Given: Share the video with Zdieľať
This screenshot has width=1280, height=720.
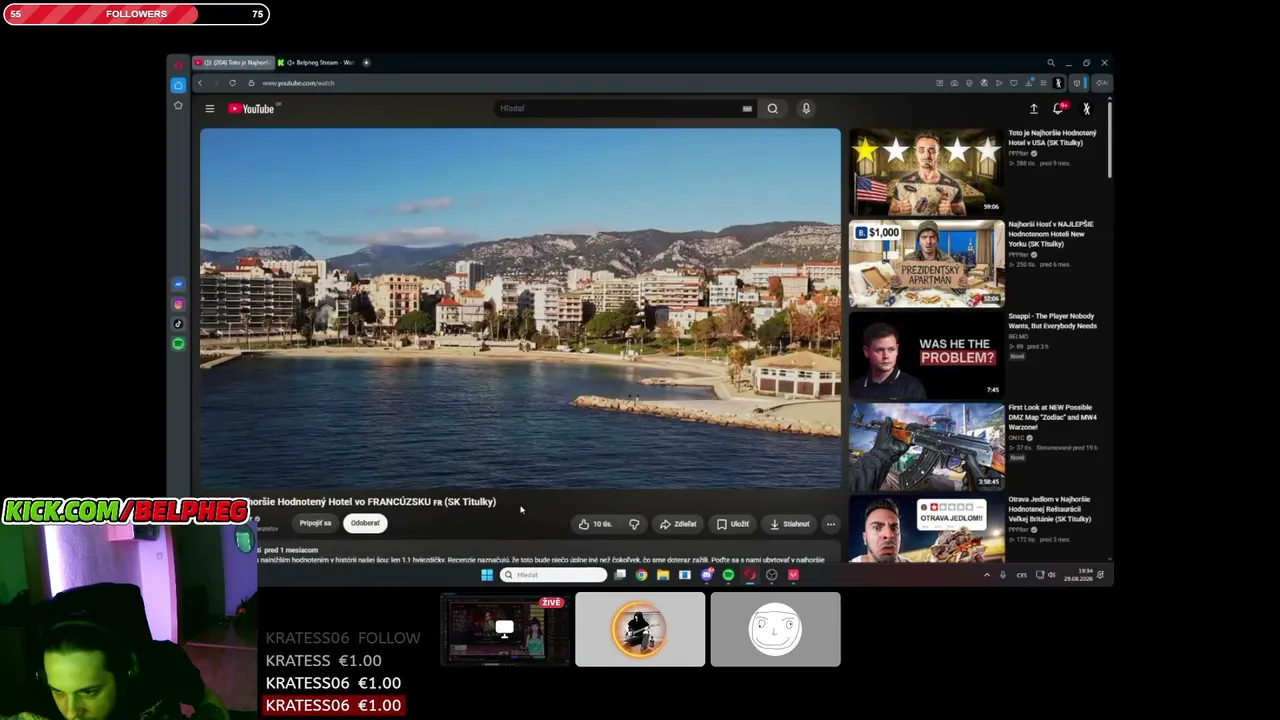Looking at the screenshot, I should point(678,524).
